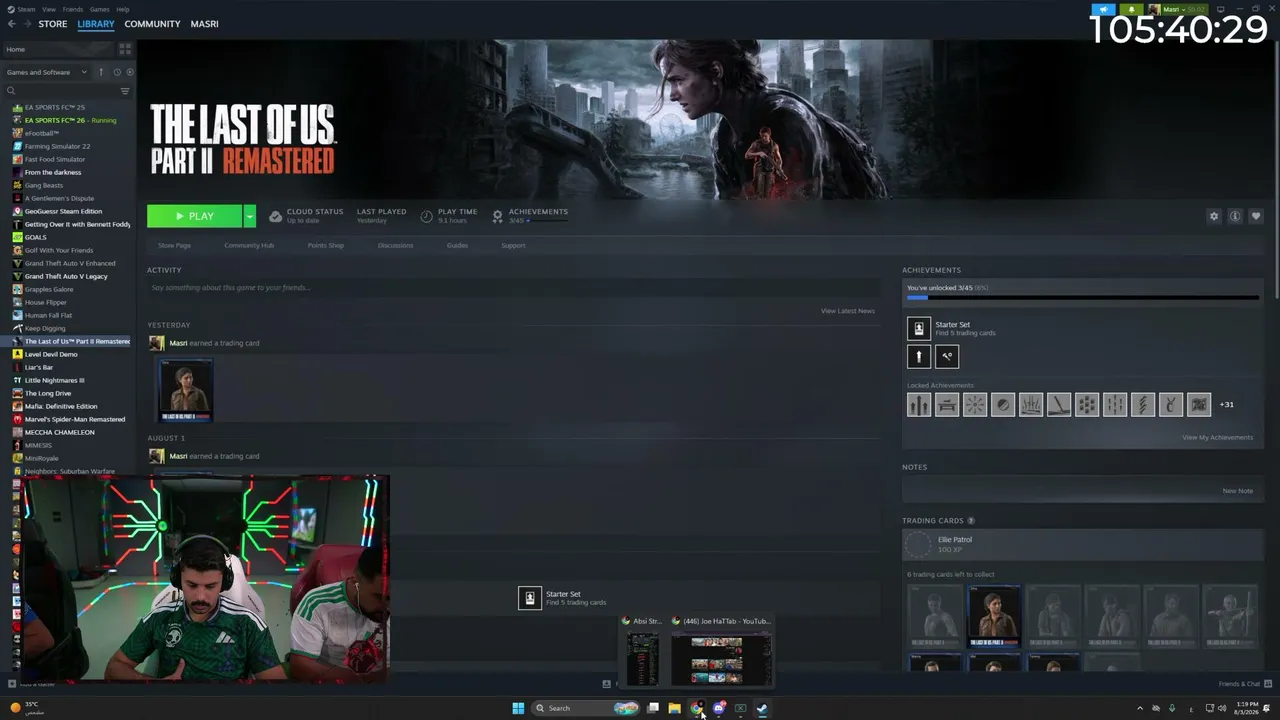This screenshot has height=720, width=1280.
Task: Select Marvel's Spider-Man Remastered in library
Action: 75,419
